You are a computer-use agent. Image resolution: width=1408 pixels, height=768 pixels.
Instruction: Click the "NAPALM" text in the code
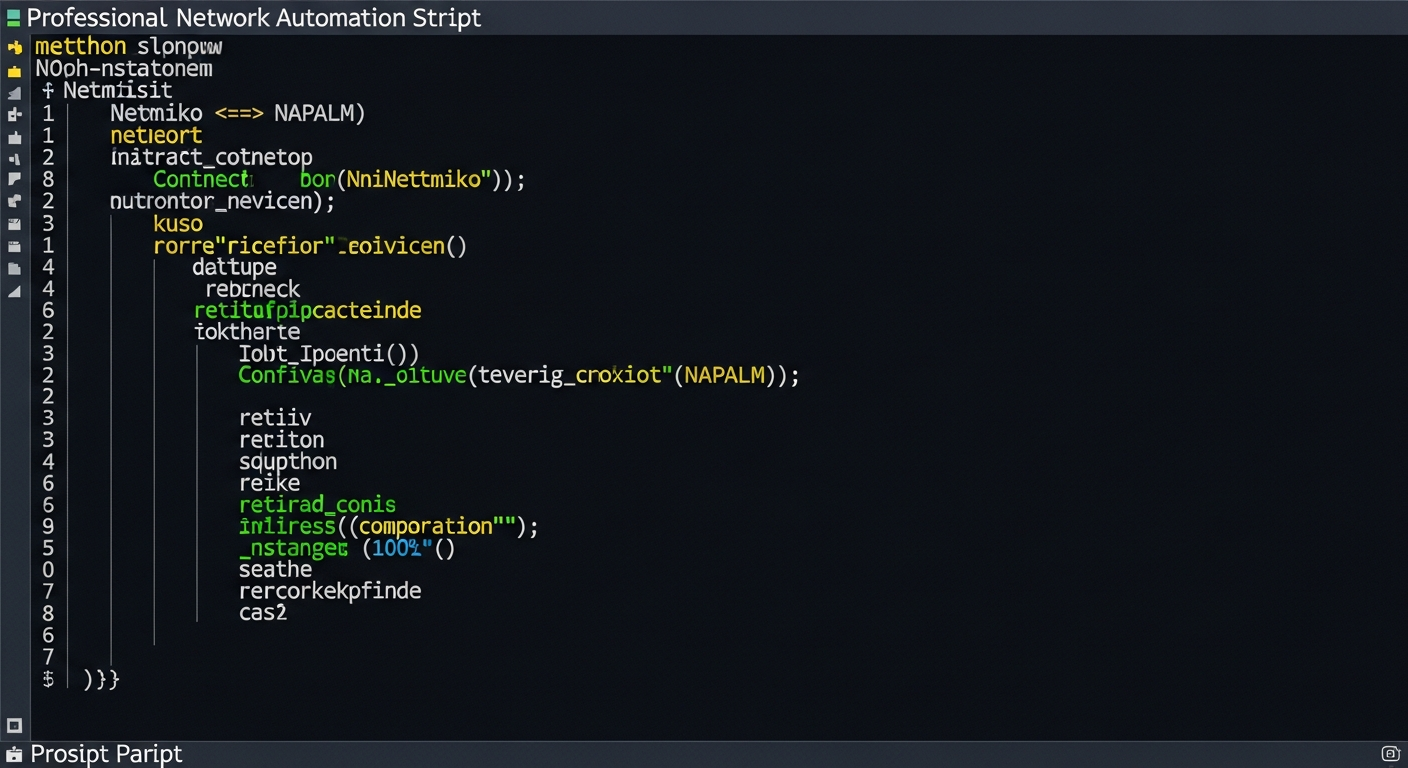pyautogui.click(x=315, y=113)
